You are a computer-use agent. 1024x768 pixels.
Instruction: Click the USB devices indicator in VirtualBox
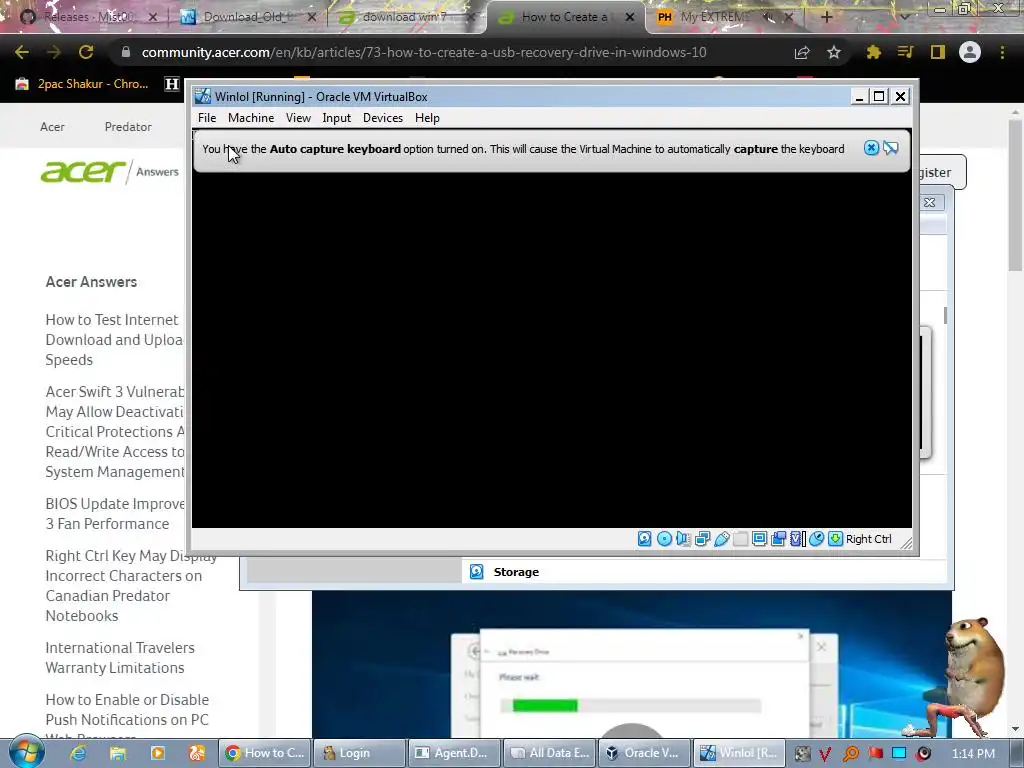point(722,539)
